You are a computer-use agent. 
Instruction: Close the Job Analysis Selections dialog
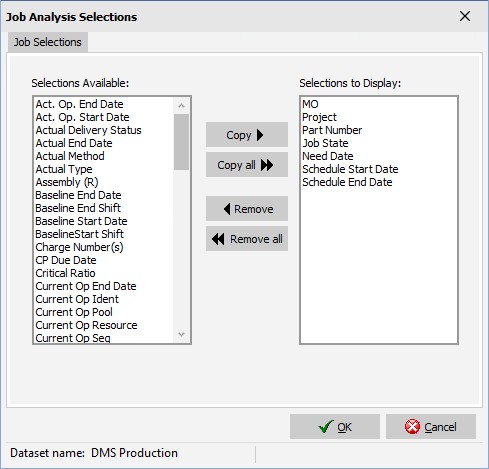[465, 16]
